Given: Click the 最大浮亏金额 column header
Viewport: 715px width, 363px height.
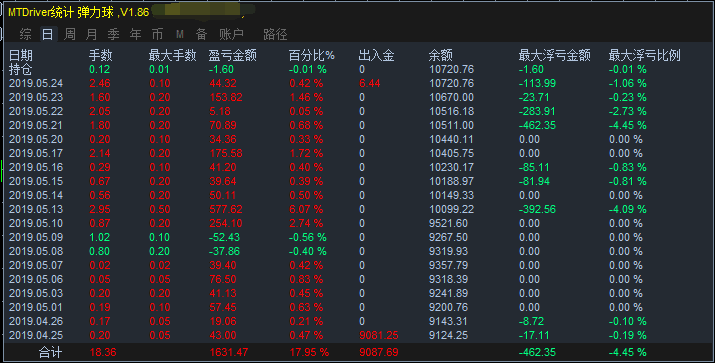Looking at the screenshot, I should click(554, 55).
